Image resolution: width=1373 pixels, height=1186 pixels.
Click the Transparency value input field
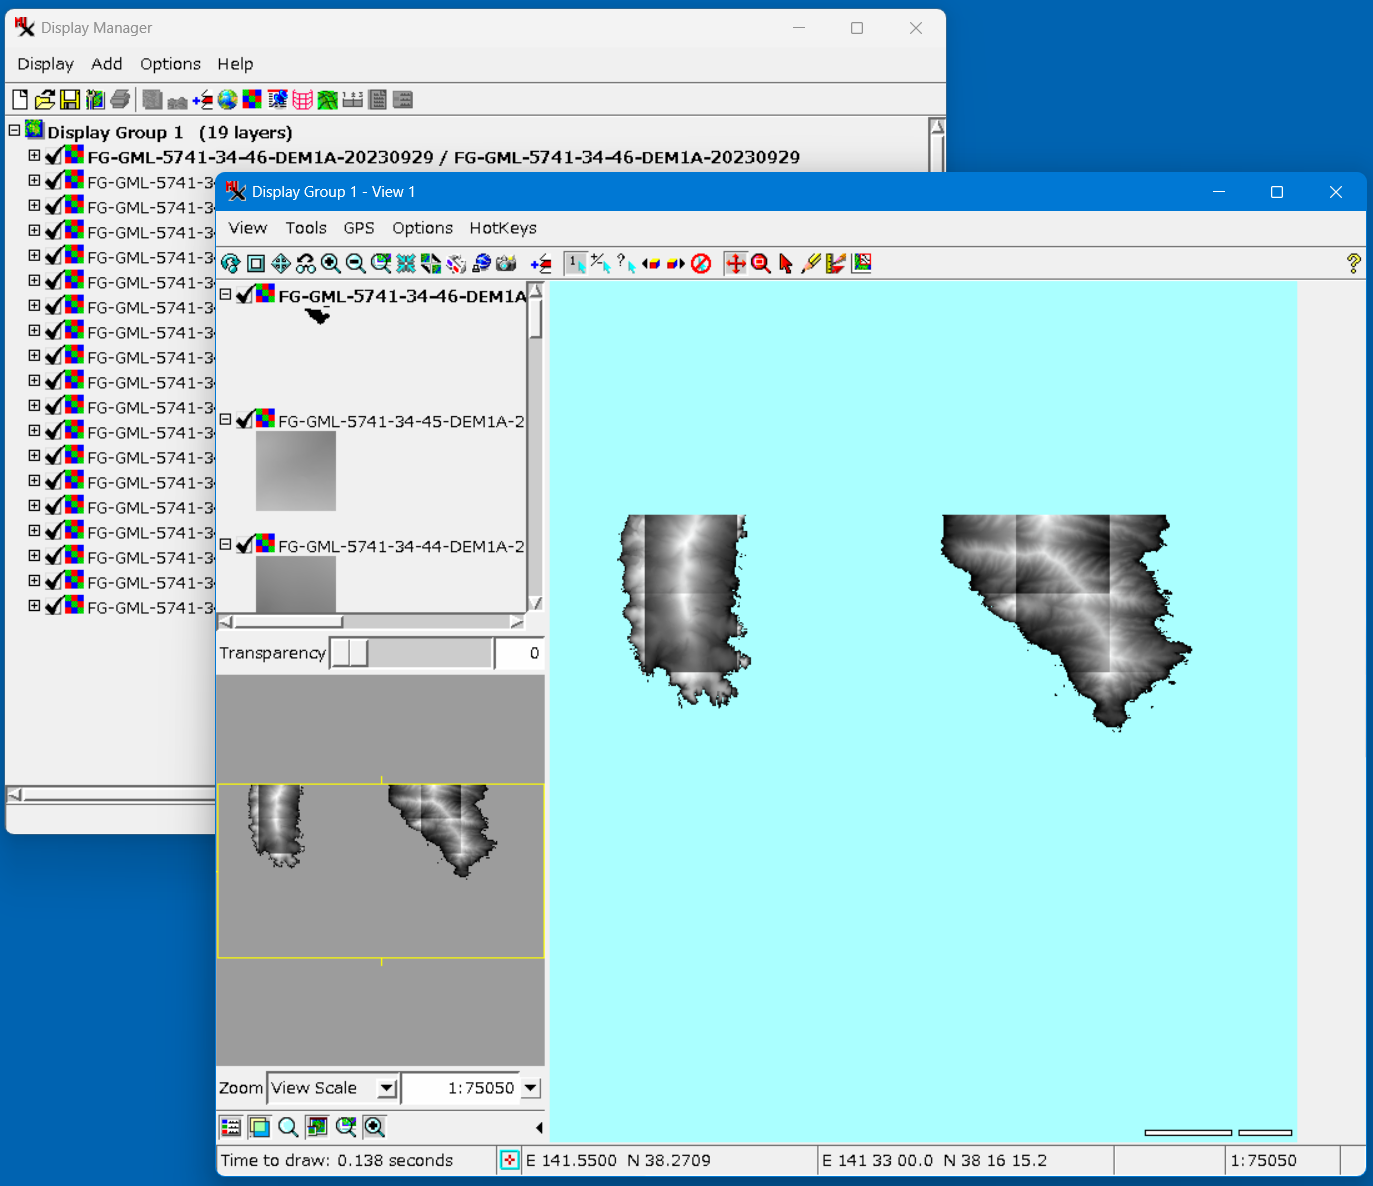click(x=519, y=653)
